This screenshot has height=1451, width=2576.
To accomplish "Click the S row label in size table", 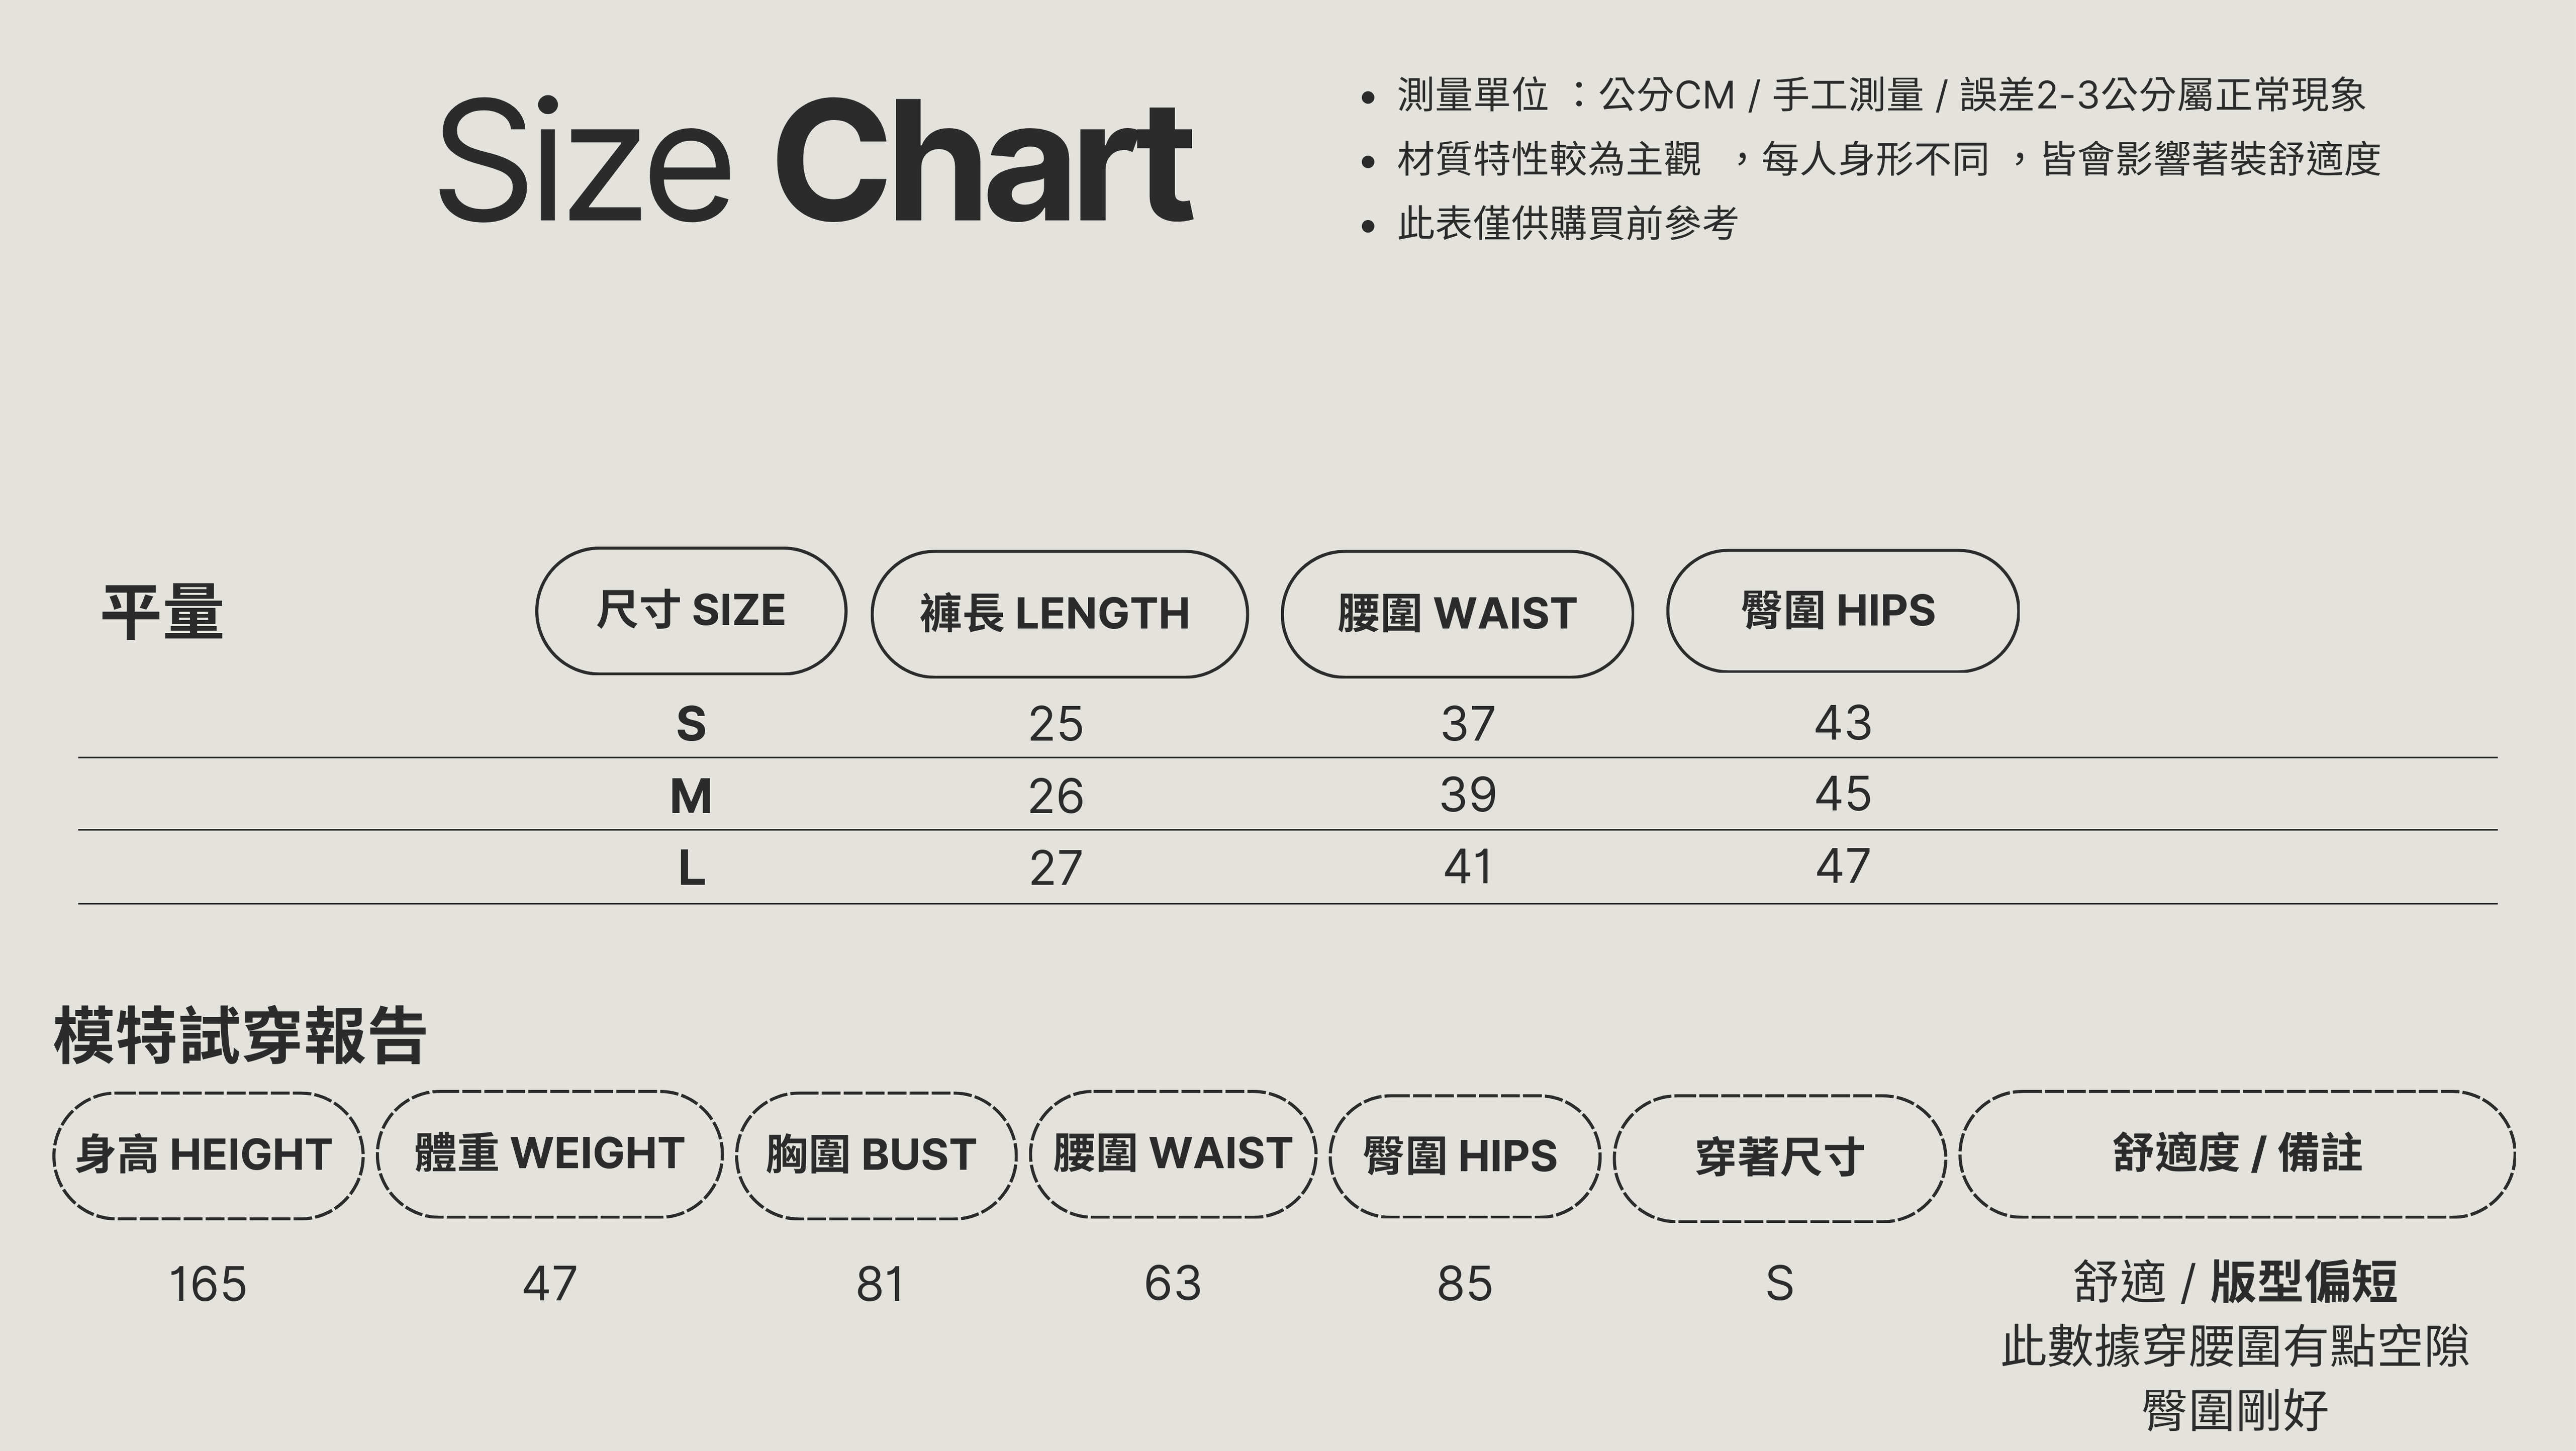I will pos(691,723).
